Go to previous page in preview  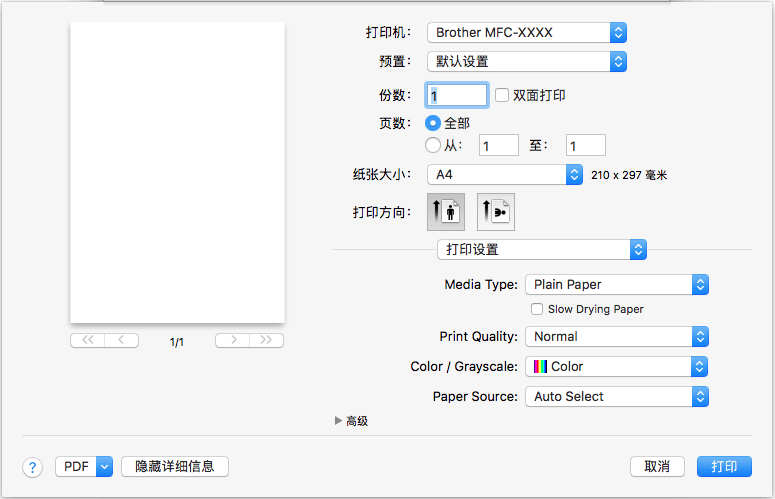(x=122, y=340)
